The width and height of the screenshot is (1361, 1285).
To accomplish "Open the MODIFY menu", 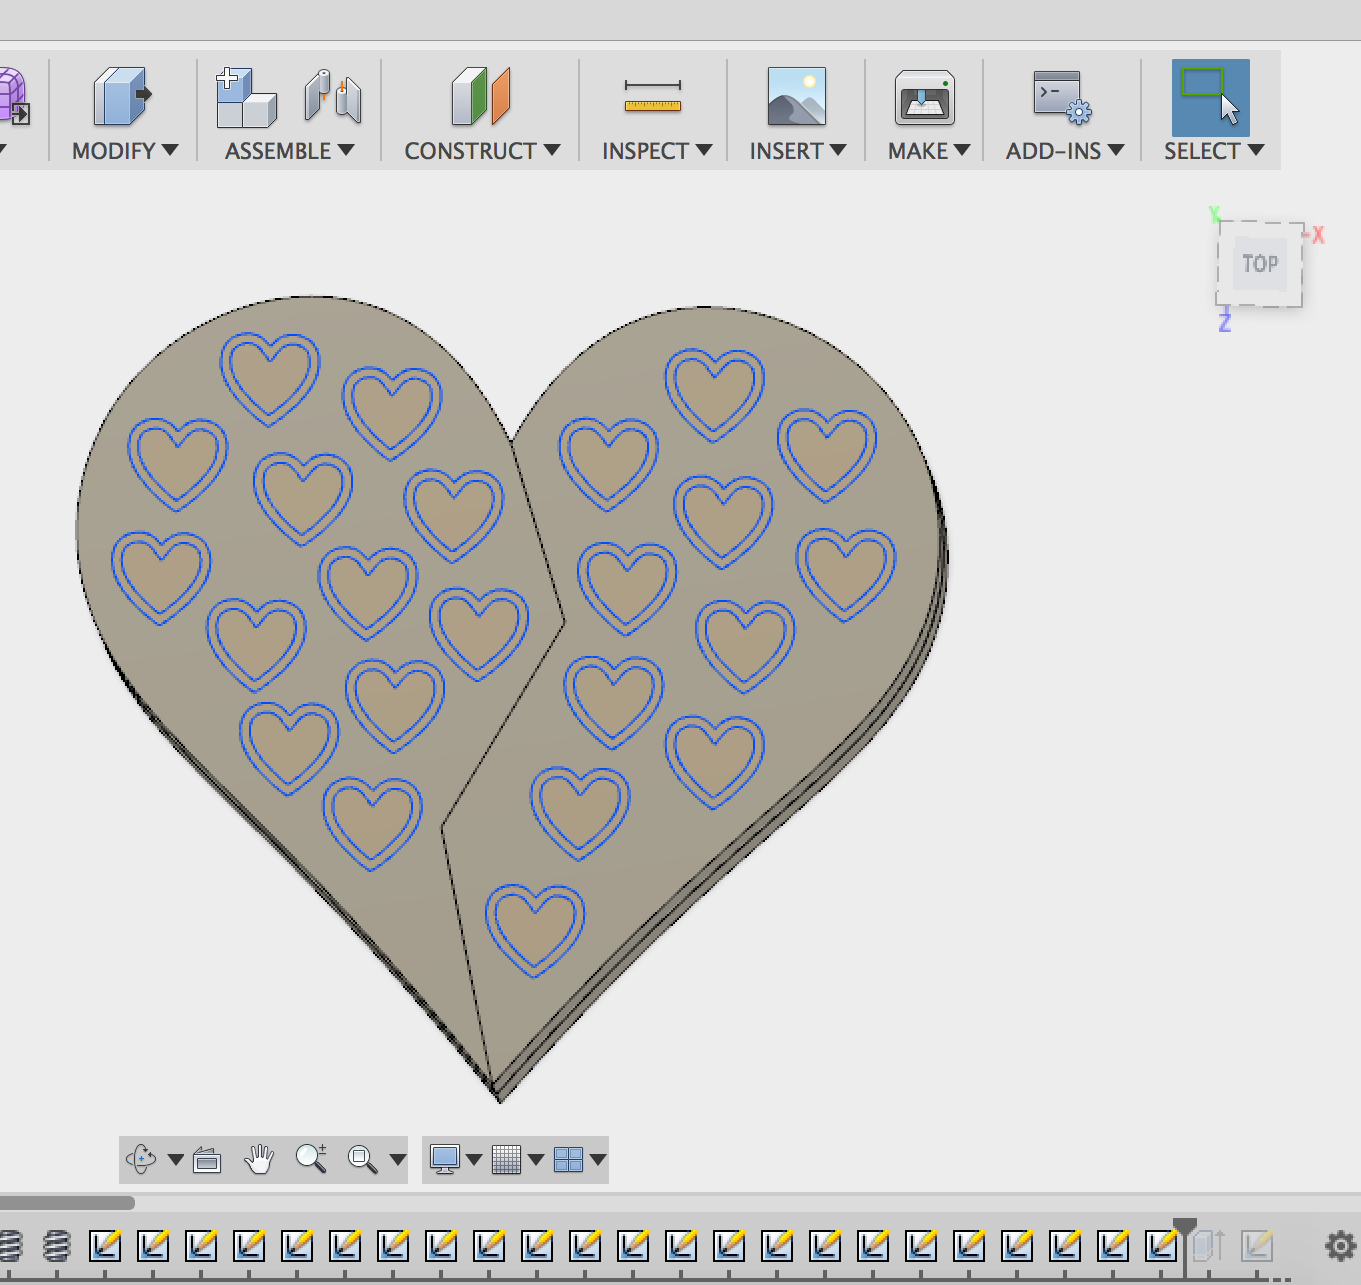I will tap(125, 151).
